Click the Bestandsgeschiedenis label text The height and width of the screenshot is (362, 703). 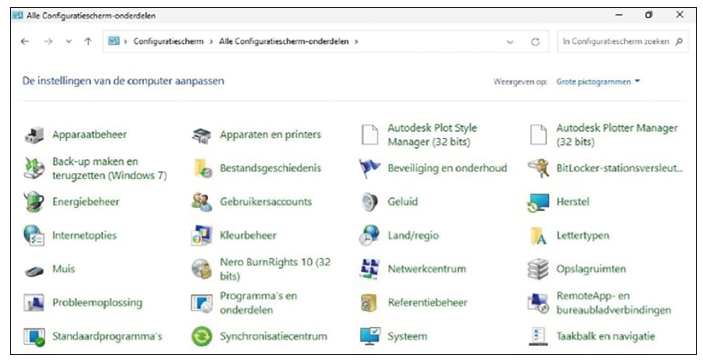[x=270, y=168]
